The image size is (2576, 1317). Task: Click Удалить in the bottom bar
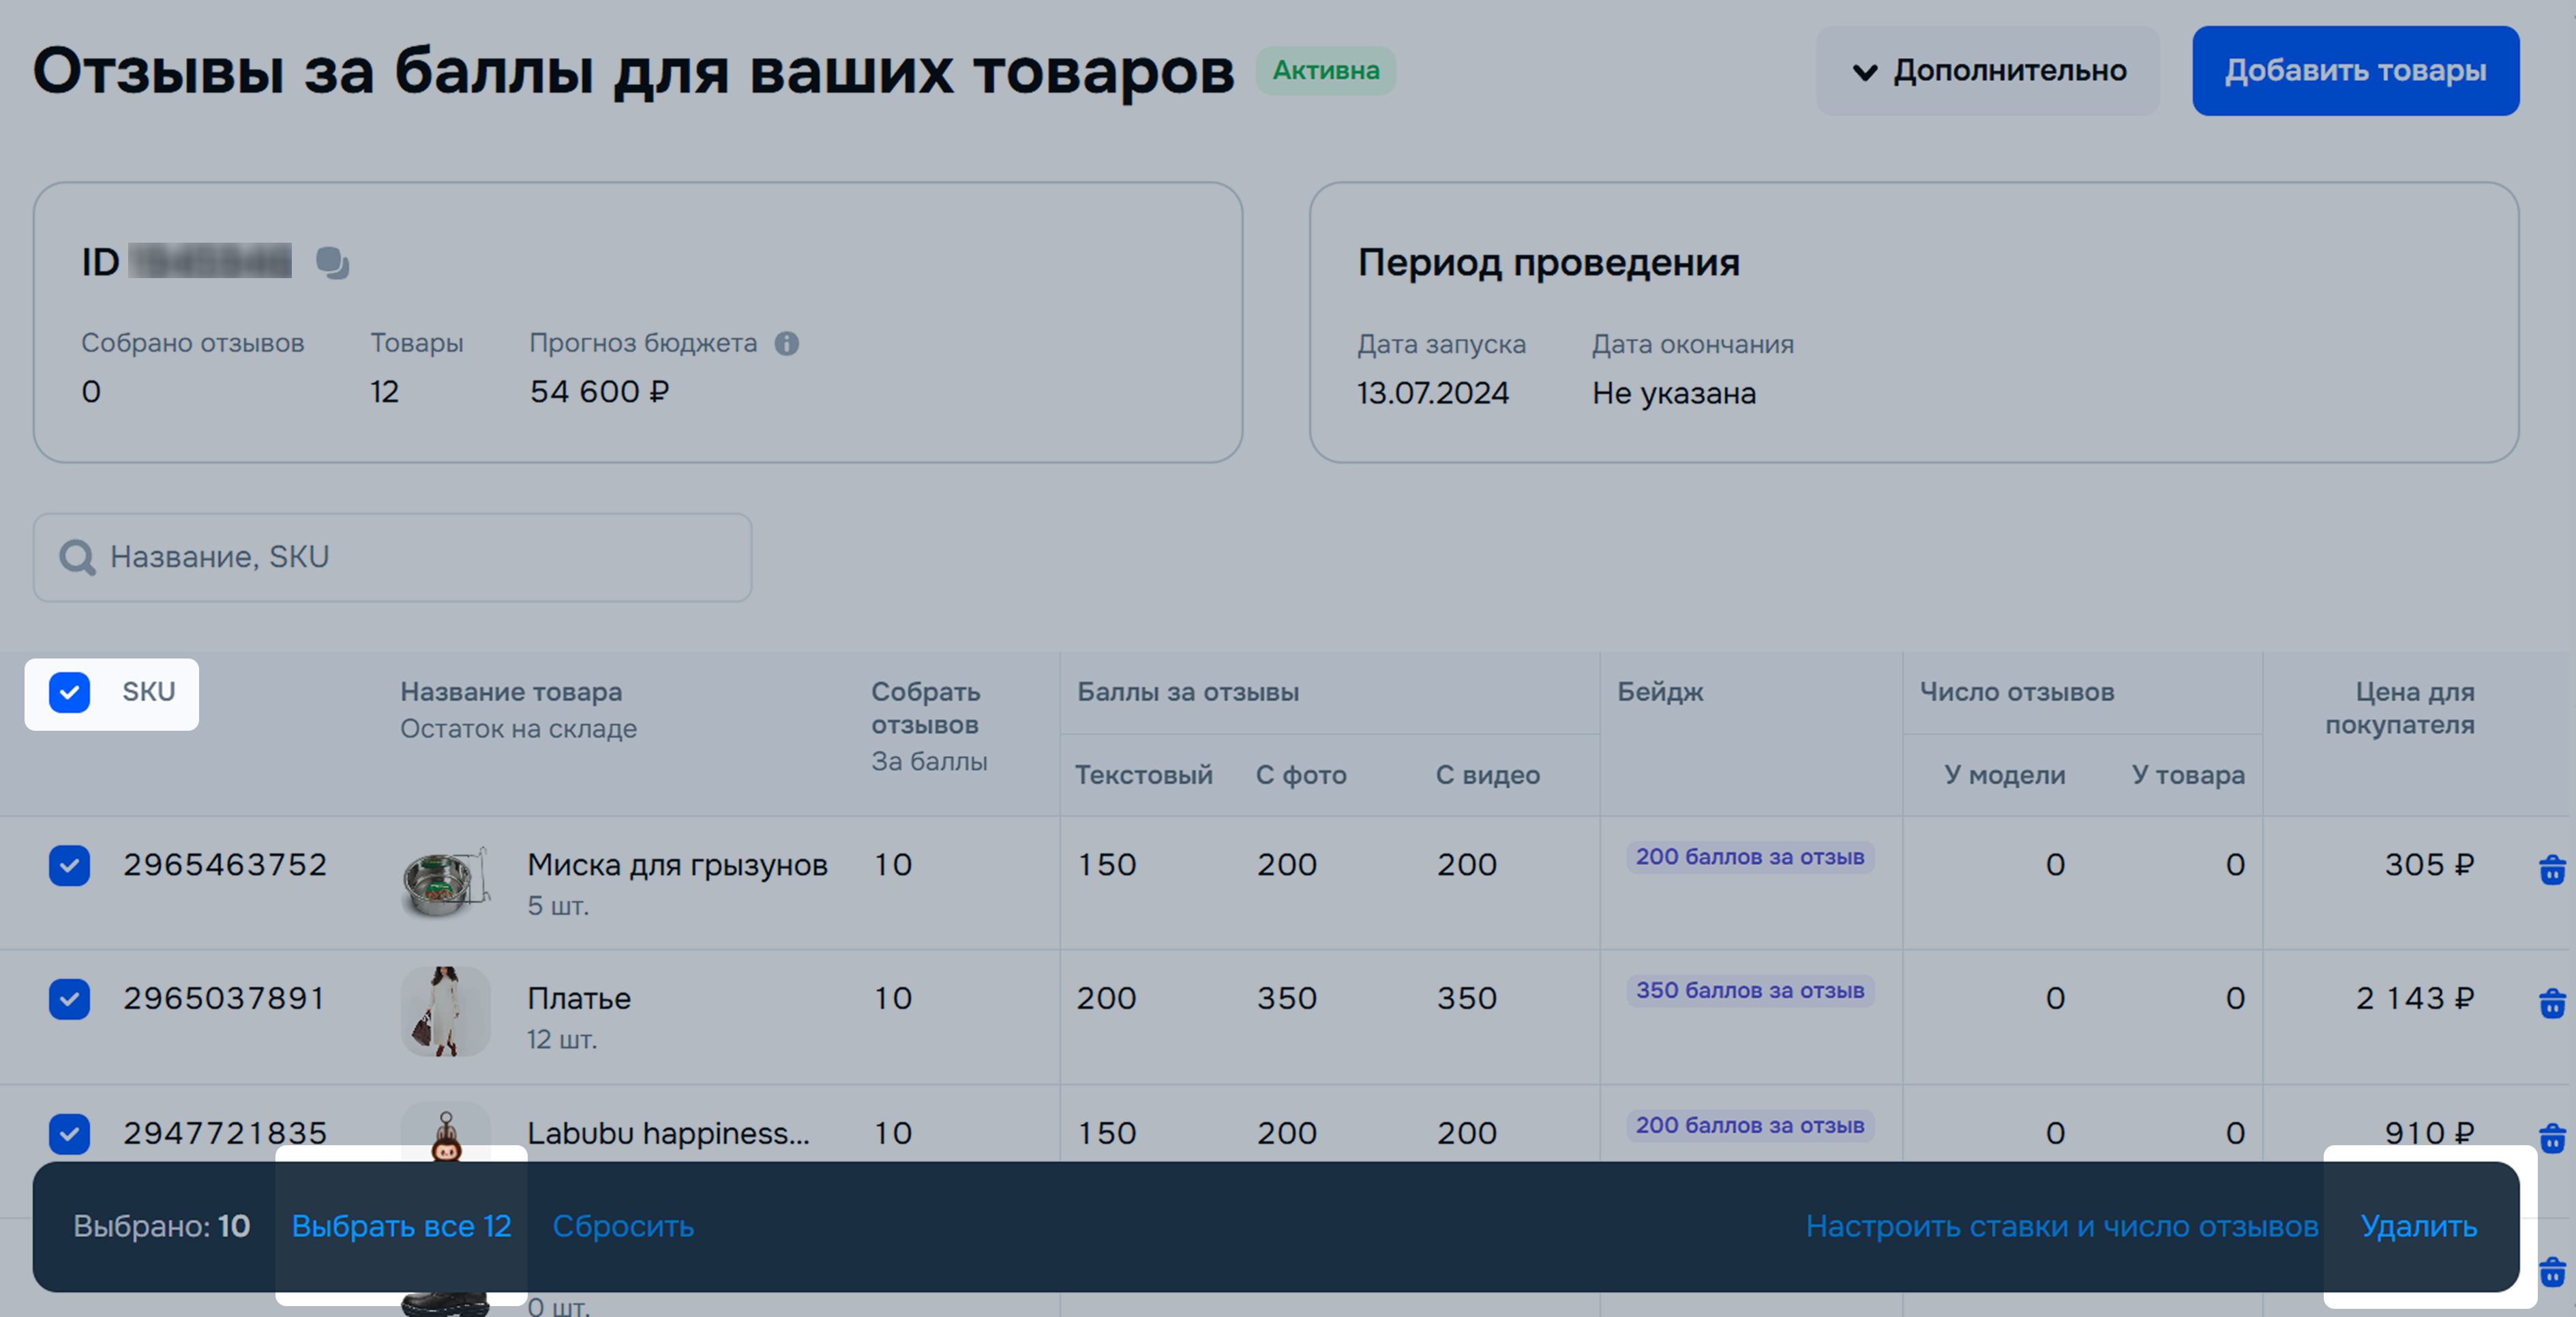[2418, 1226]
